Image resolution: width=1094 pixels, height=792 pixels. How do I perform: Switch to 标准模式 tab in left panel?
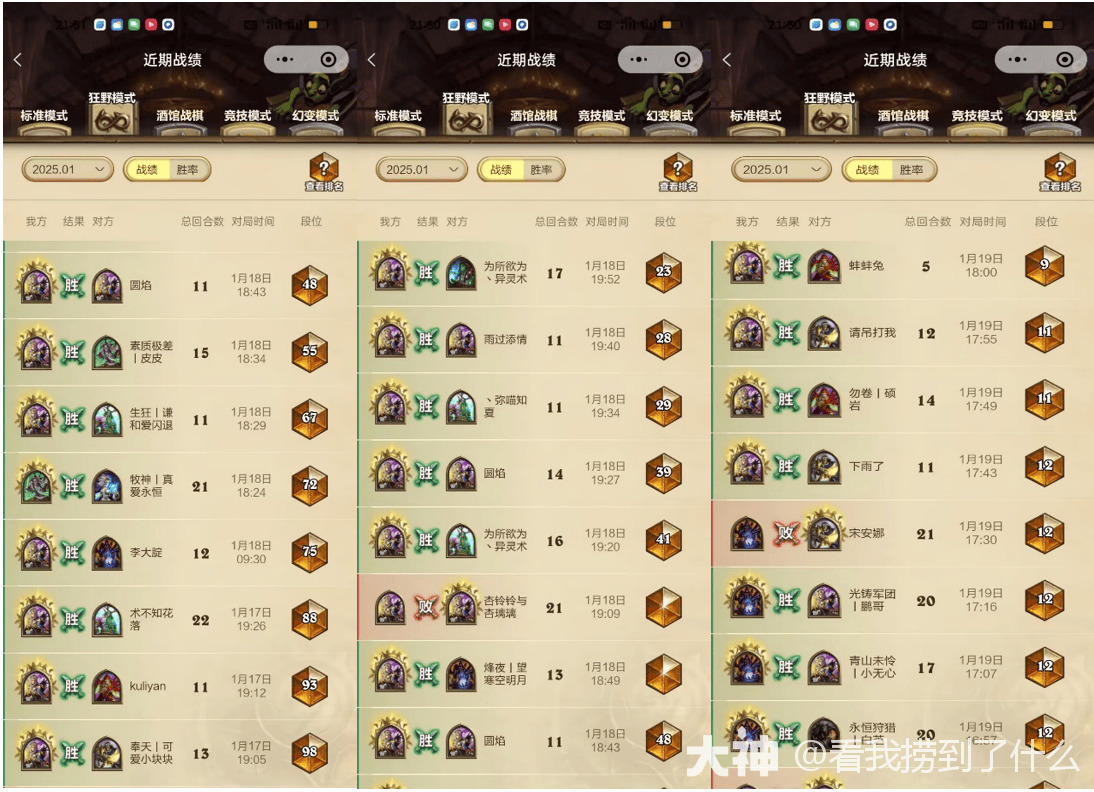click(x=44, y=117)
